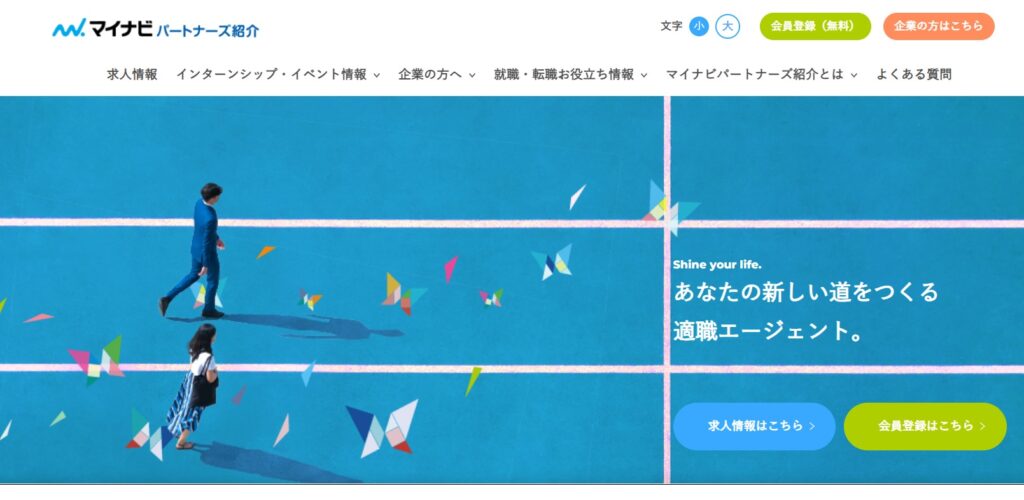This screenshot has width=1024, height=500.
Task: Expand 企業の方へ dropdown chevron
Action: (472, 76)
